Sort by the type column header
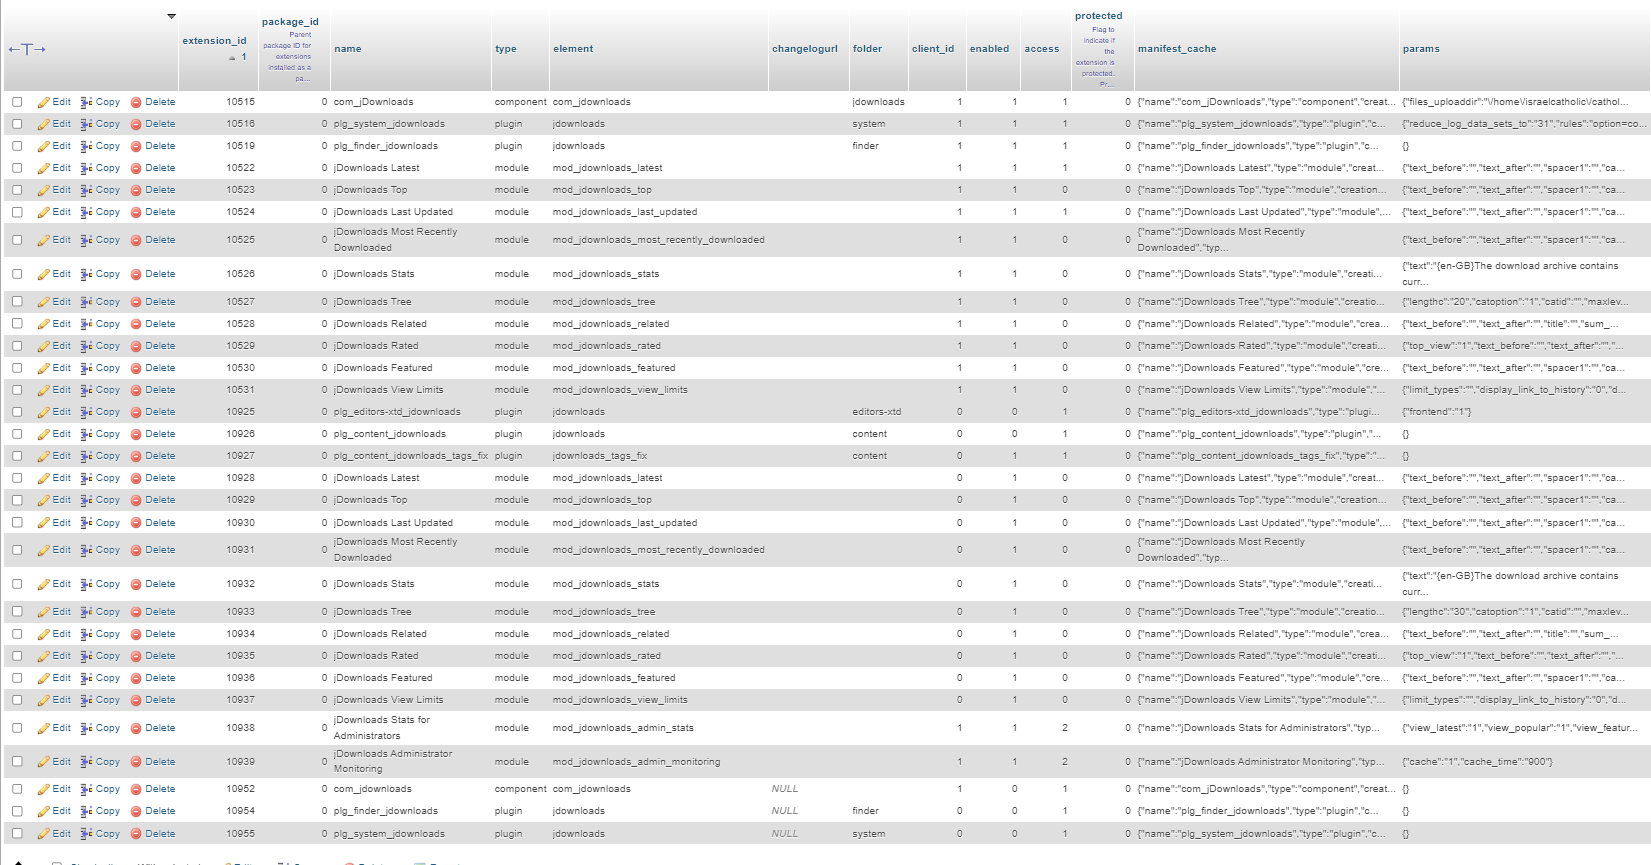1651x865 pixels. coord(506,49)
